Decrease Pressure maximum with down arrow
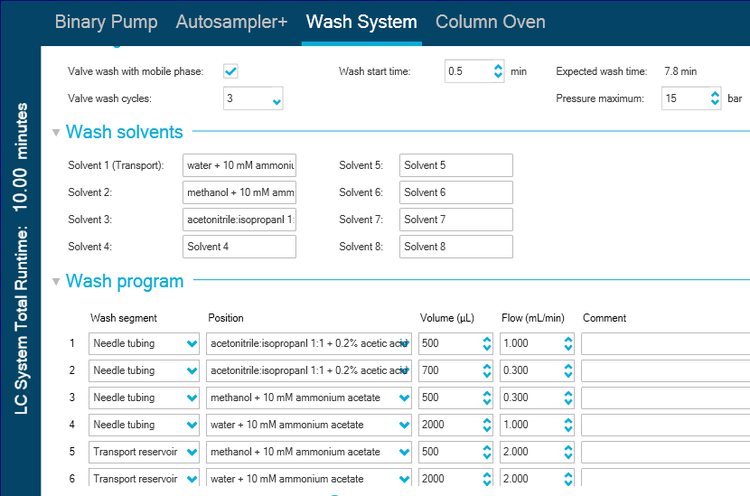The image size is (750, 496). tap(715, 104)
